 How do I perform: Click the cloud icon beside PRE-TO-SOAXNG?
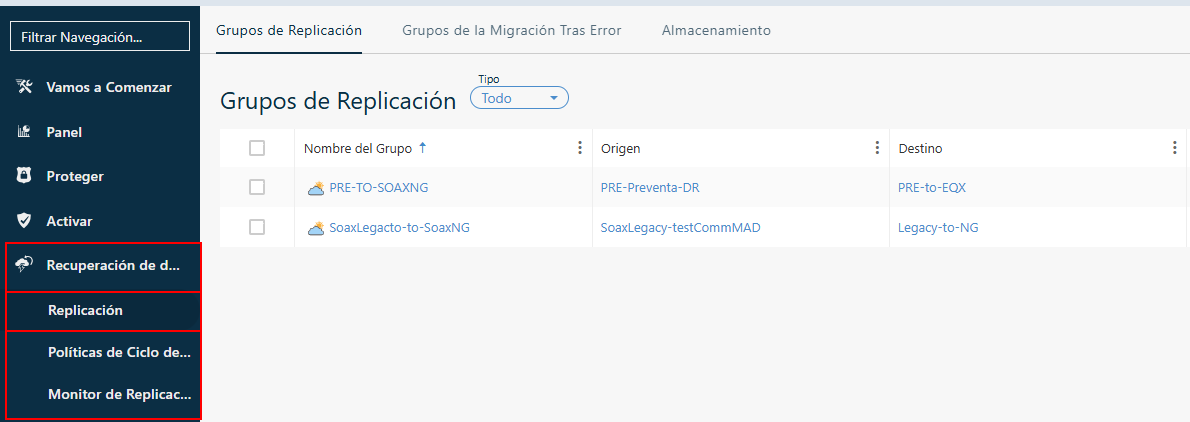(x=316, y=187)
